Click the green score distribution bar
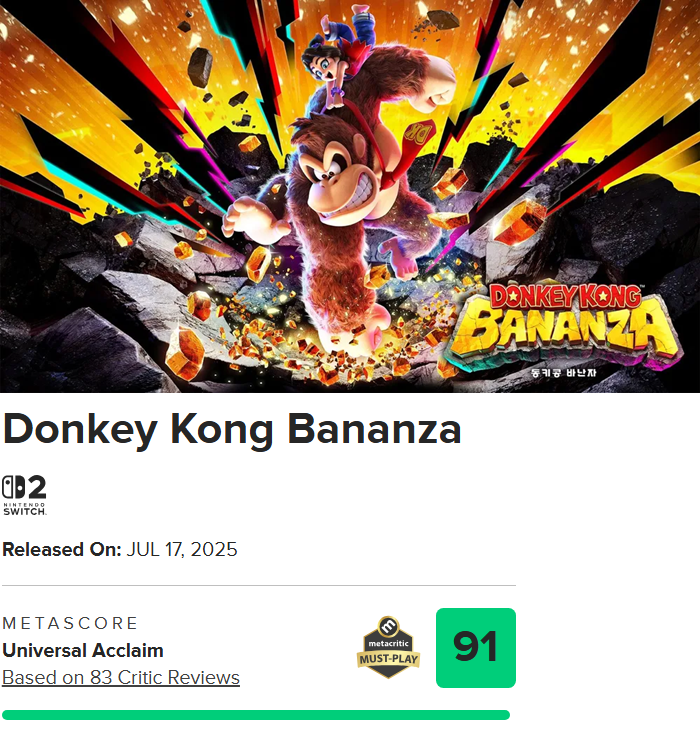The width and height of the screenshot is (700, 730). click(x=256, y=715)
